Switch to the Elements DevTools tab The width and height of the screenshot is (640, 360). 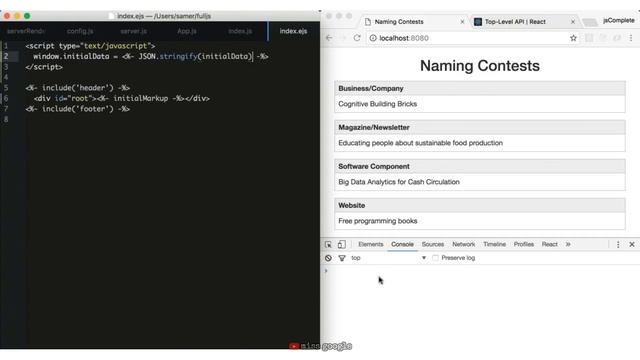pyautogui.click(x=371, y=244)
